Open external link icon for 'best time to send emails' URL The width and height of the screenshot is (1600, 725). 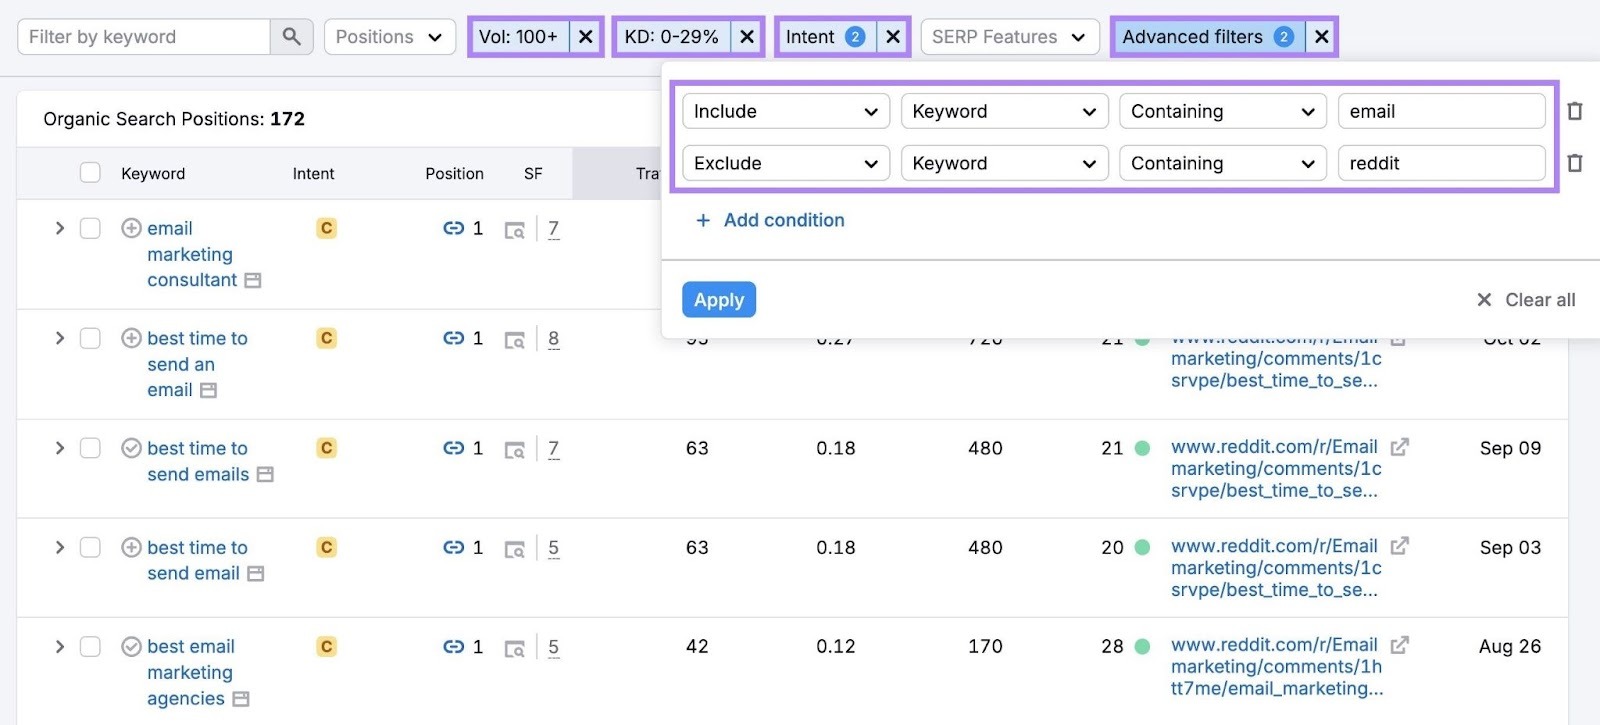coord(1400,447)
